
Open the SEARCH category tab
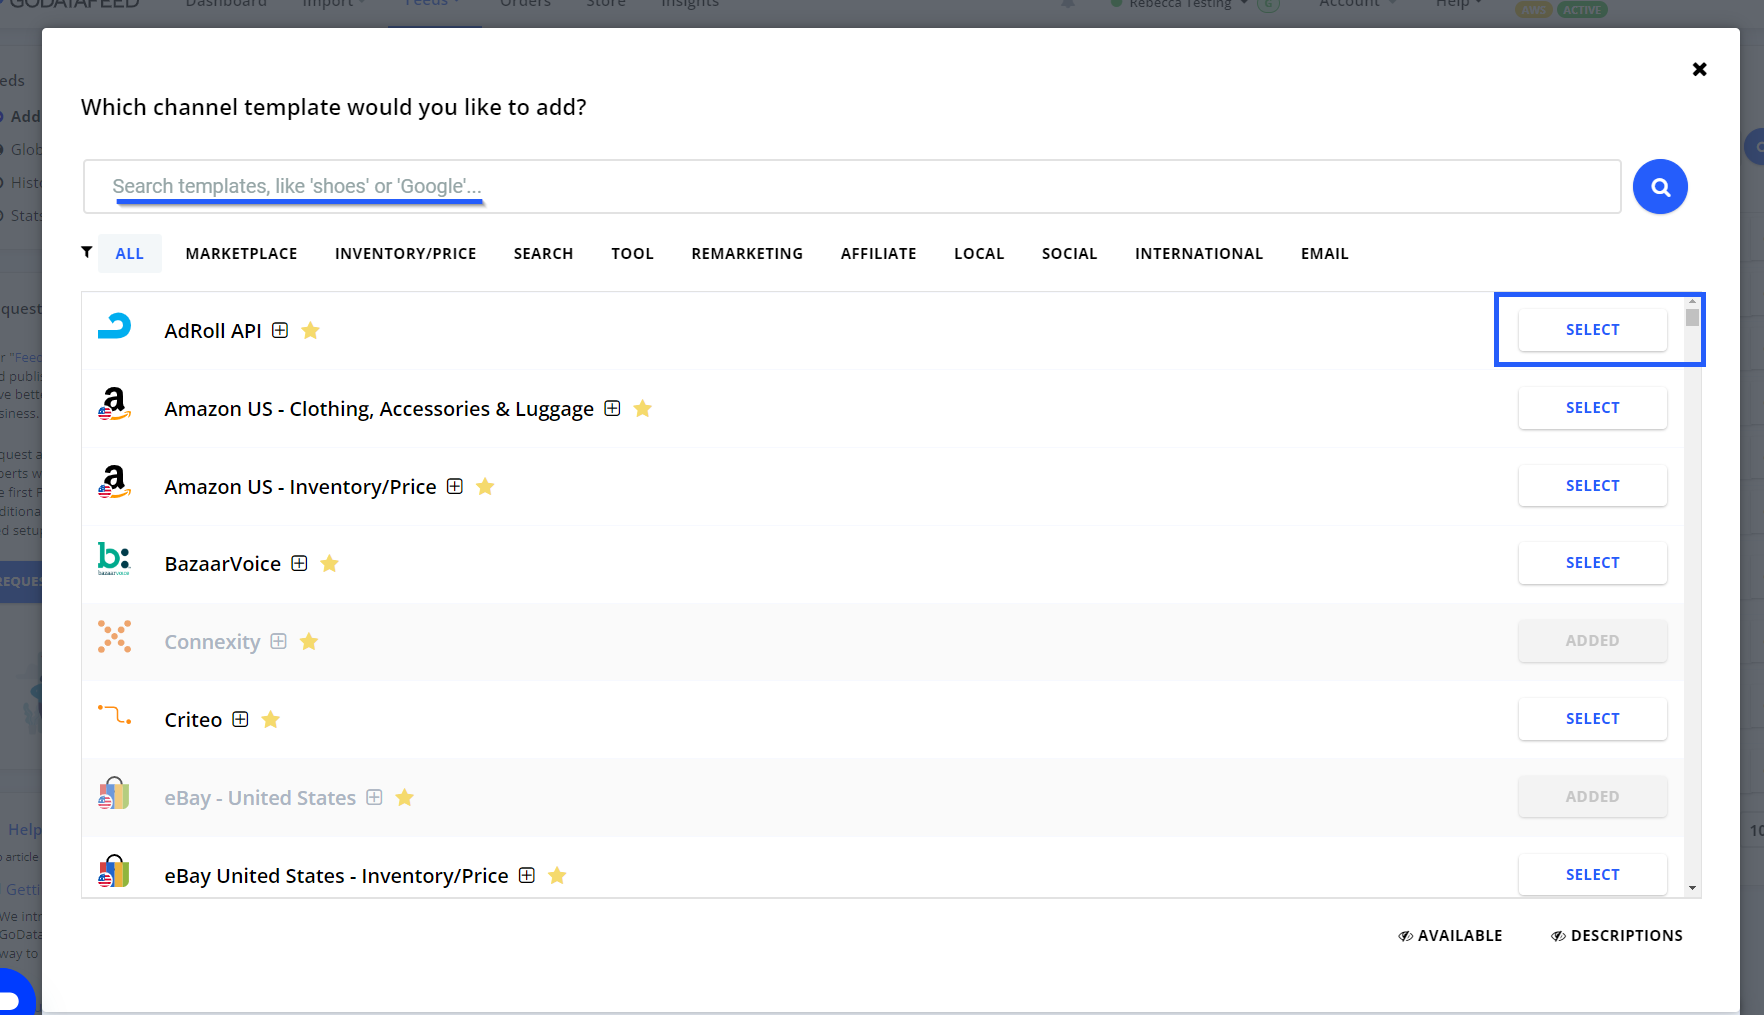click(543, 254)
